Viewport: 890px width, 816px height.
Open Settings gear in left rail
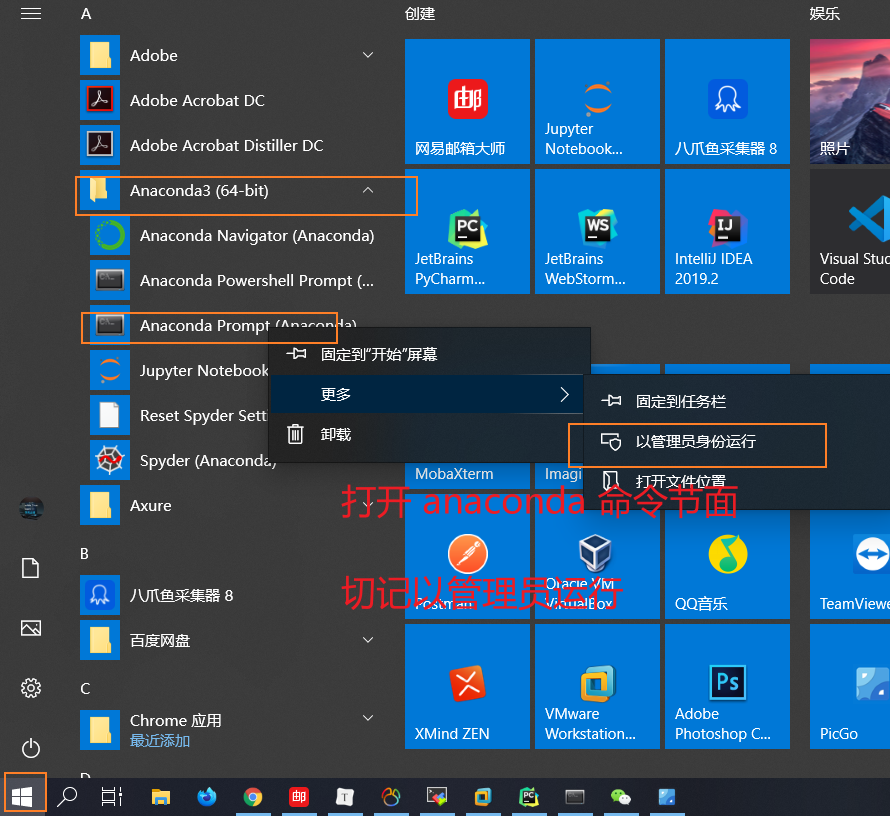click(31, 688)
